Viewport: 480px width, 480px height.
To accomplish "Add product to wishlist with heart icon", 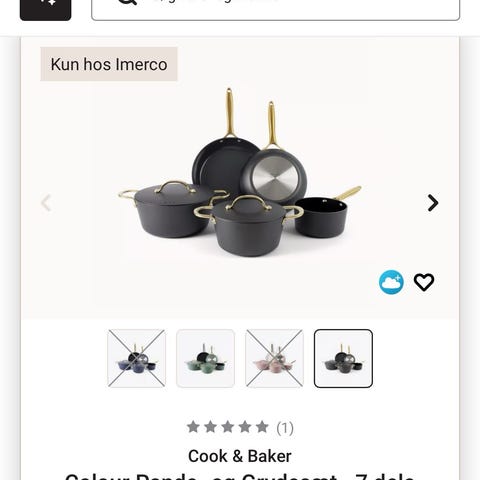I will click(424, 282).
